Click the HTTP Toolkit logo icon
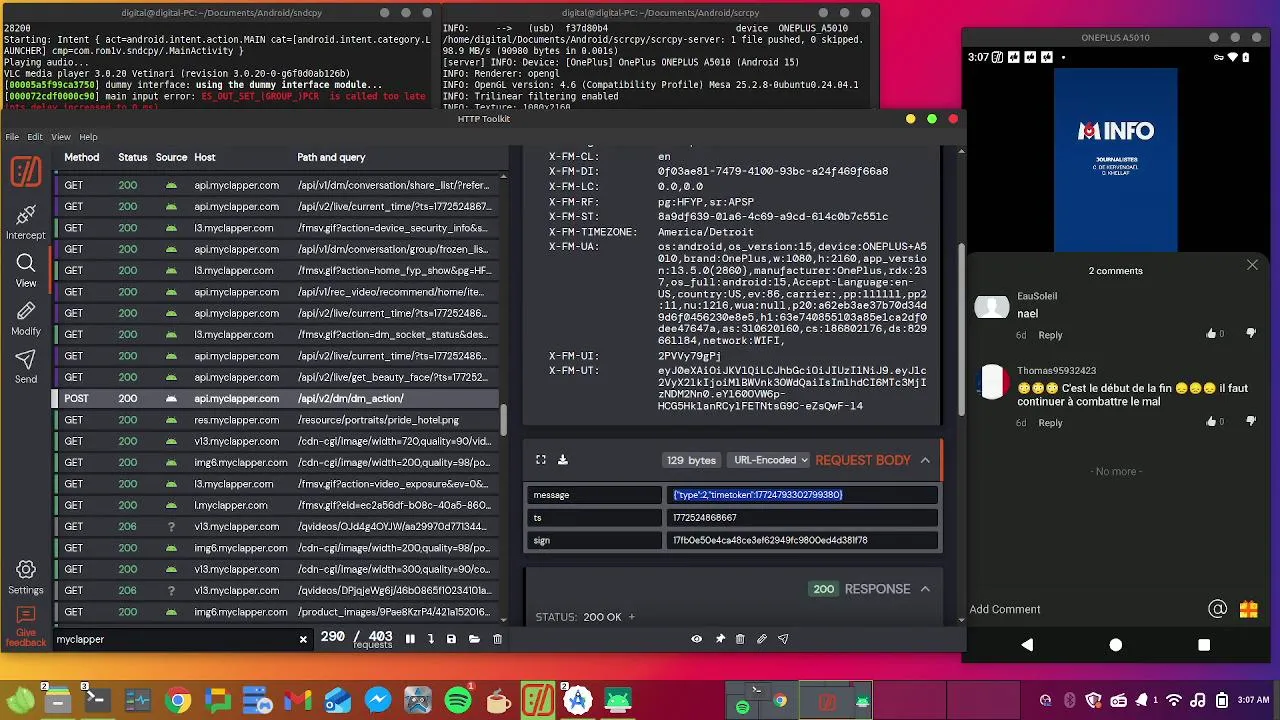The width and height of the screenshot is (1280, 720). pyautogui.click(x=26, y=172)
